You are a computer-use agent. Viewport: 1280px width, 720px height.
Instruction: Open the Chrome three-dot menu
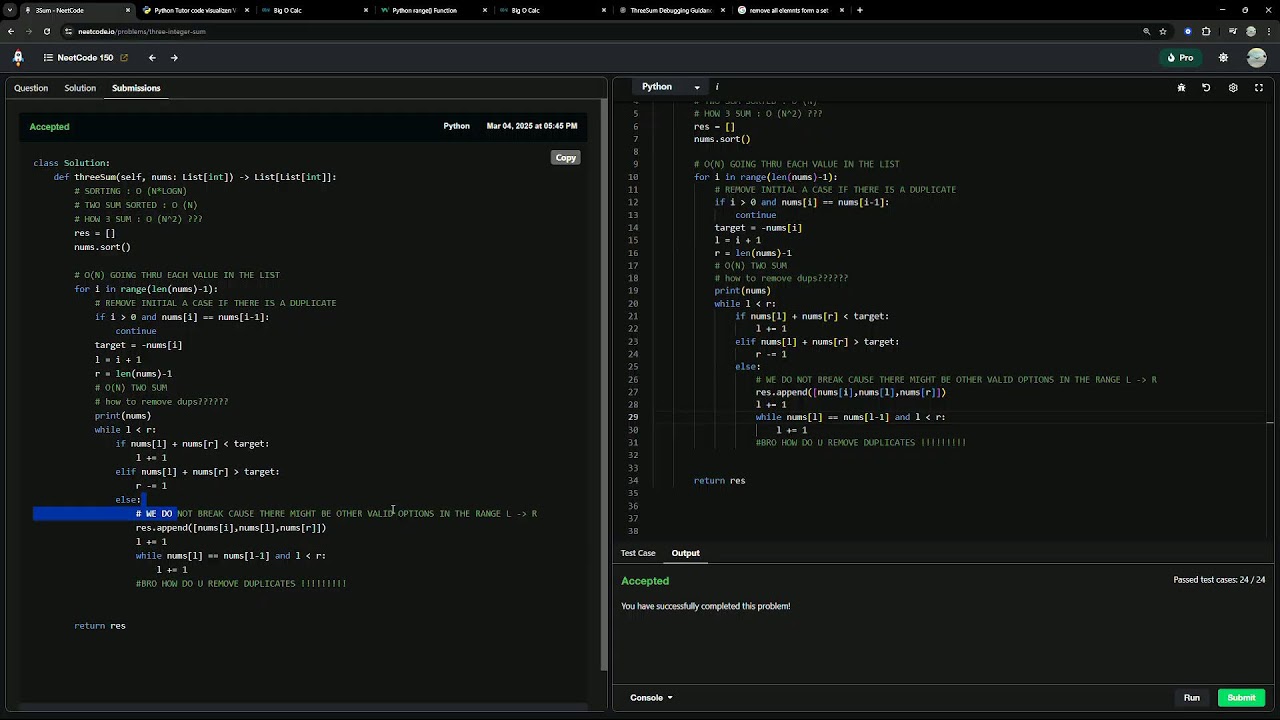point(1269,32)
